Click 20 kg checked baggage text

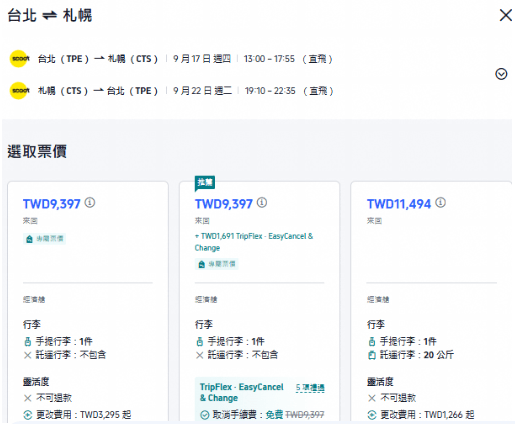(417, 355)
